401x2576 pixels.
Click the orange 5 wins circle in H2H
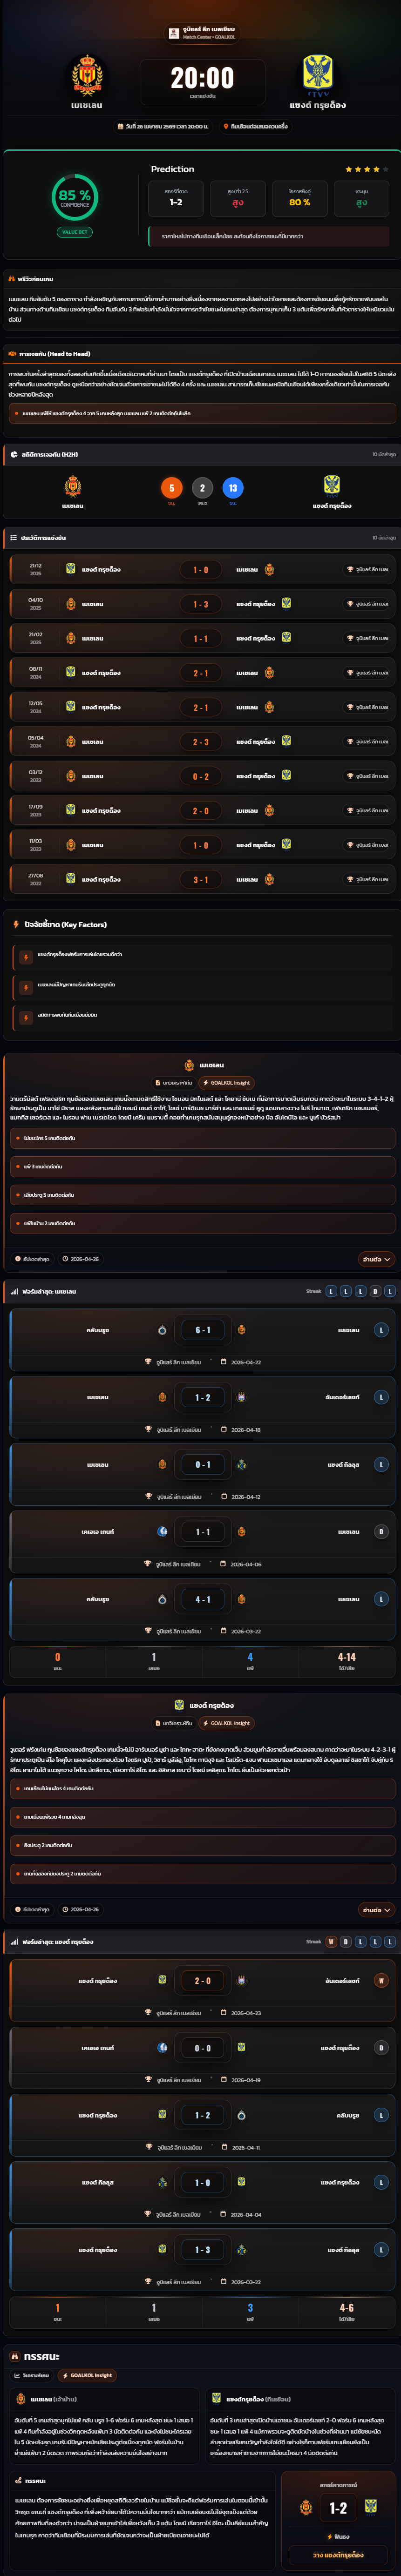tap(171, 488)
